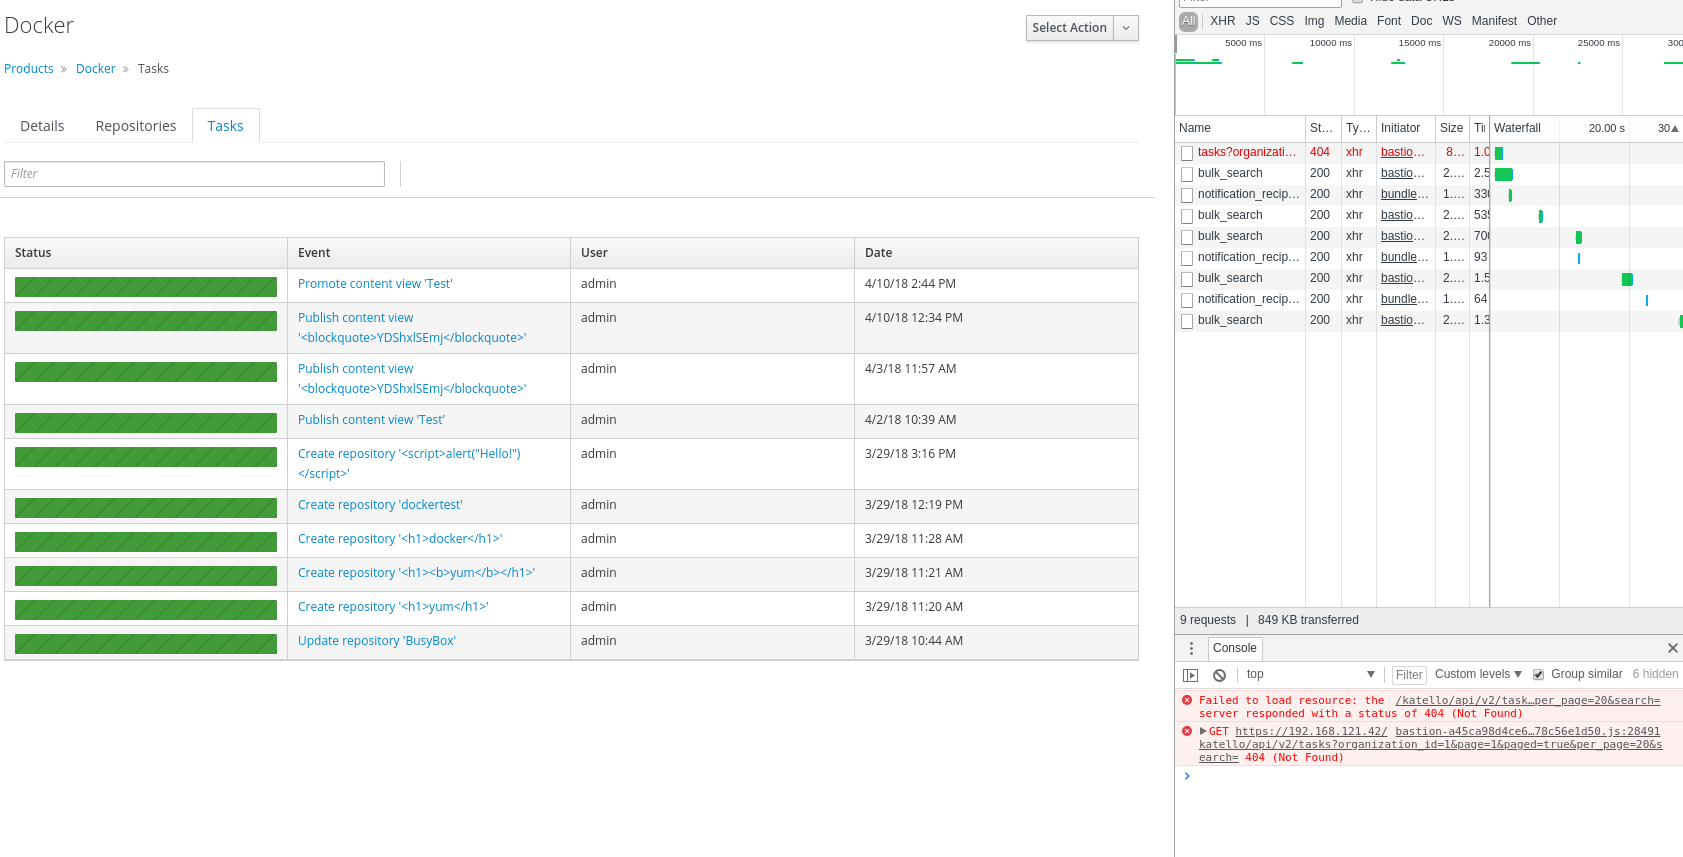Toggle the Group similar checkbox
Viewport: 1683px width, 857px height.
[1539, 675]
